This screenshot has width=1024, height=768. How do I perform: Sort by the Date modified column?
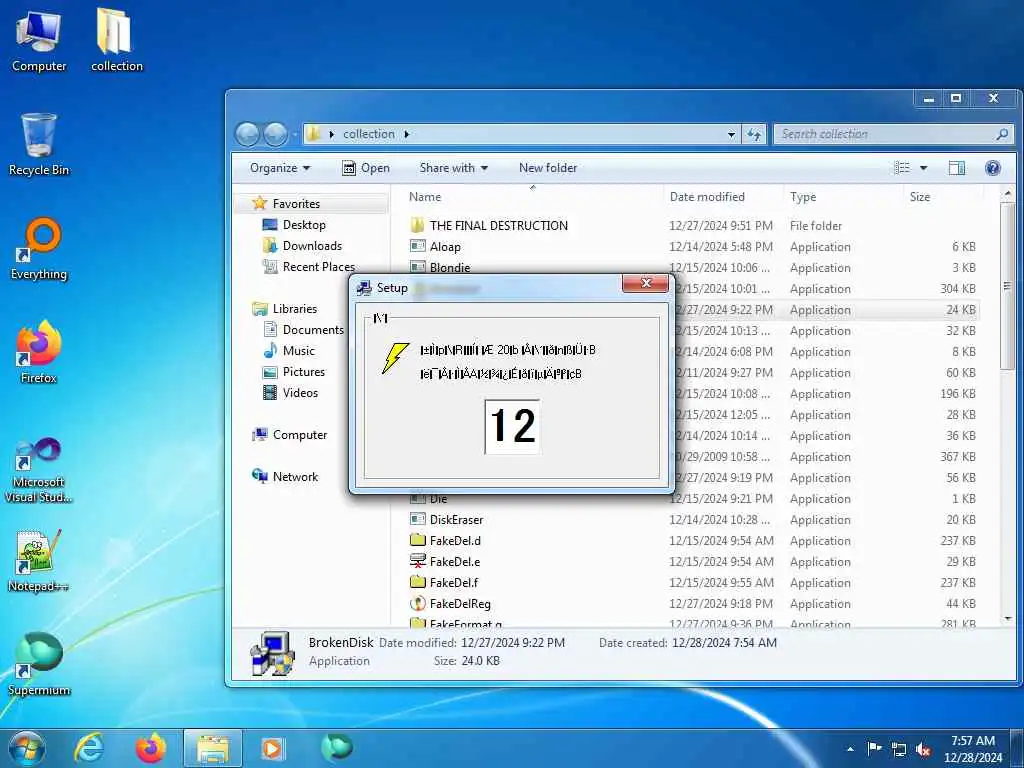pos(723,197)
